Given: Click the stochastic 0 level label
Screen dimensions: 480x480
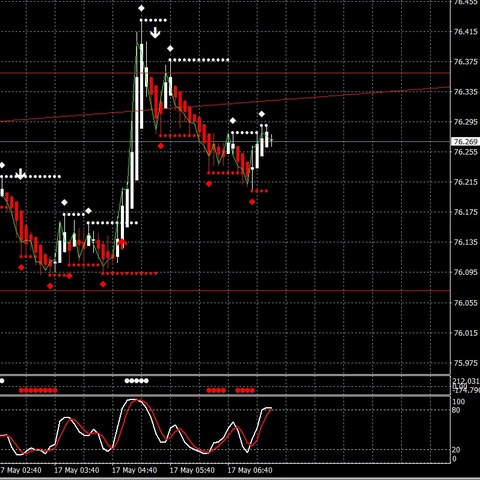Looking at the screenshot, I should [454, 459].
